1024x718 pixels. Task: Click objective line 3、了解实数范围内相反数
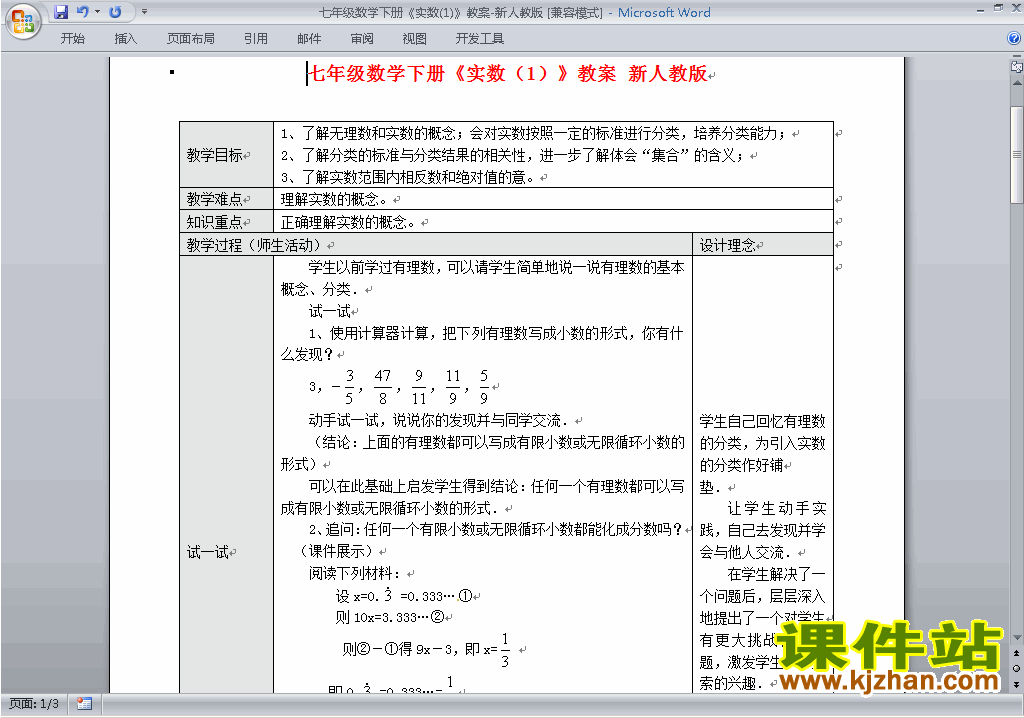pos(407,177)
